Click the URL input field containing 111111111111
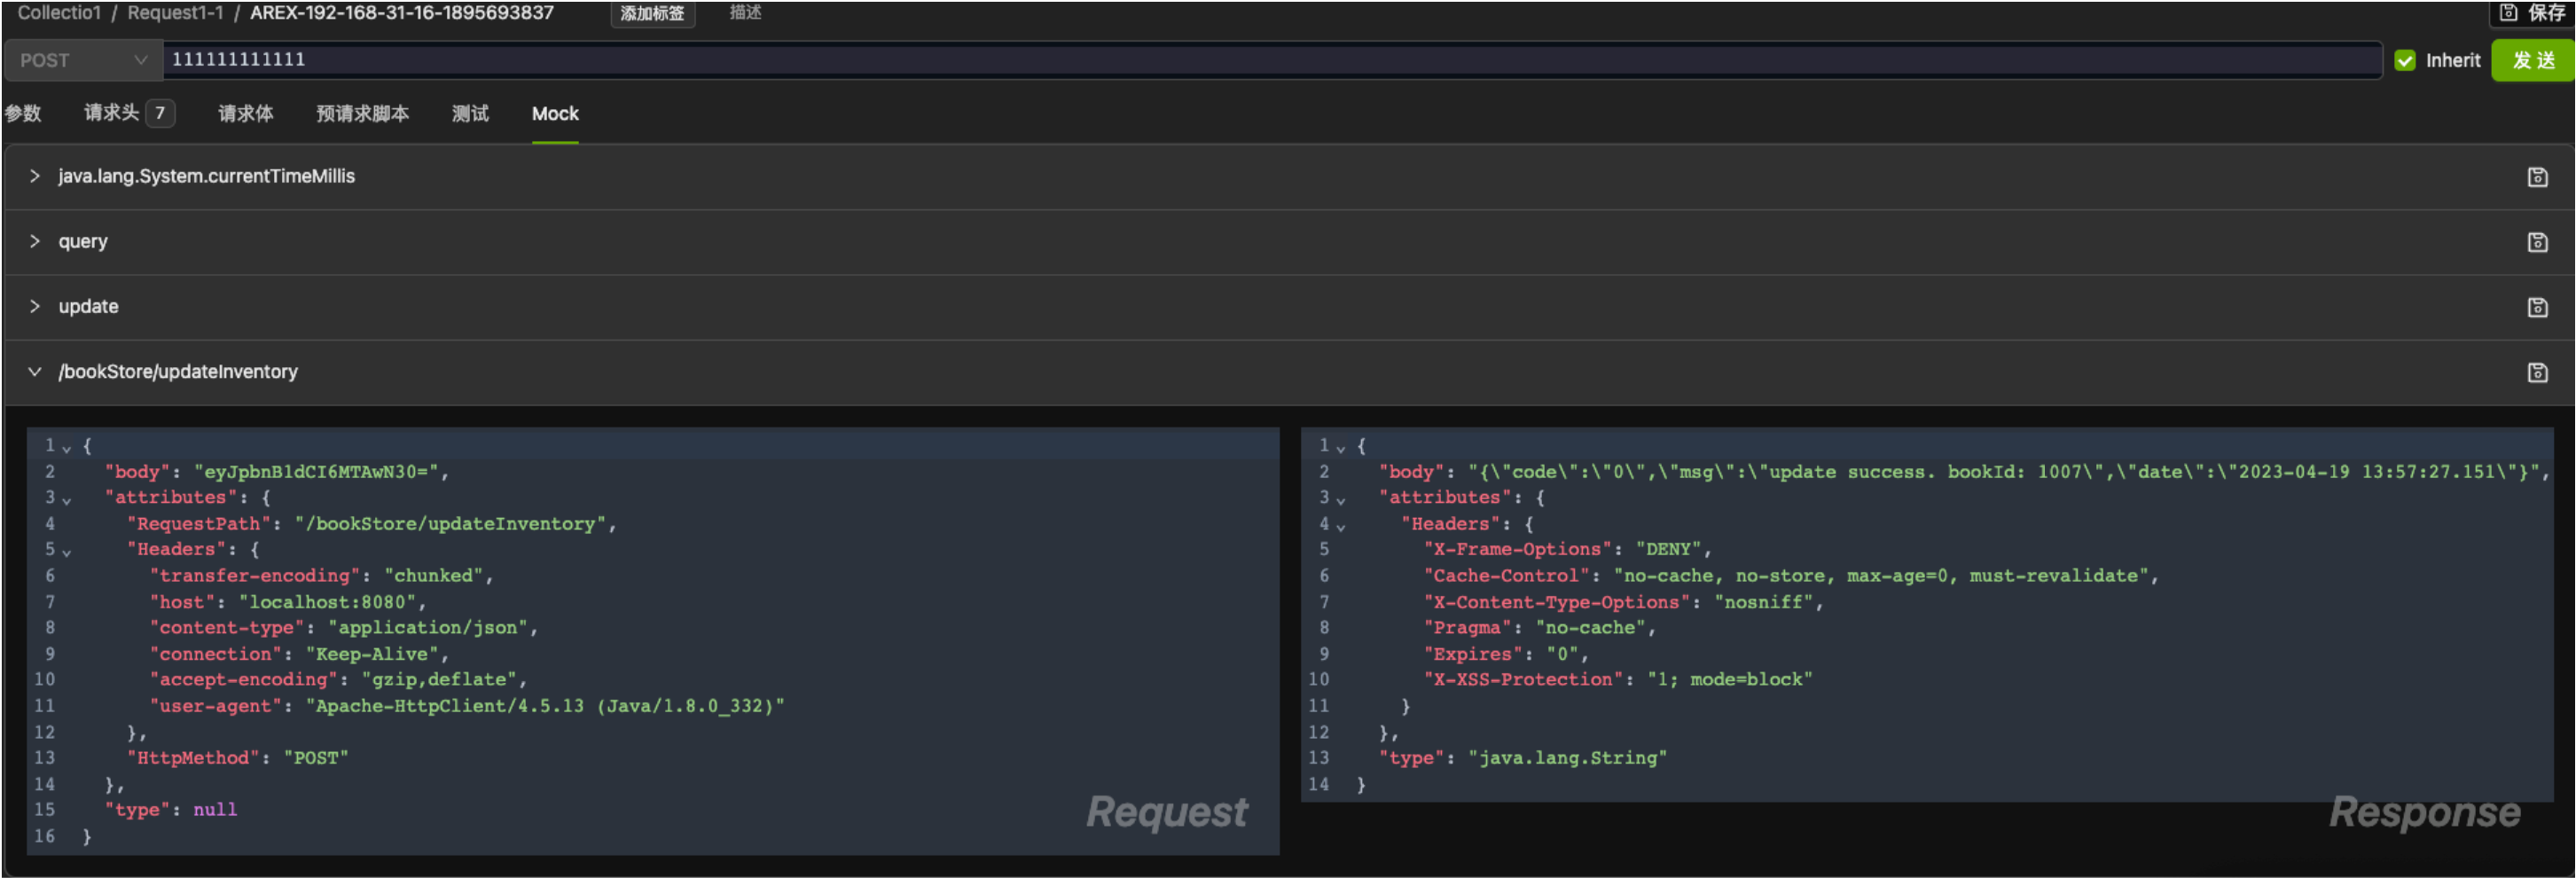 point(1272,60)
